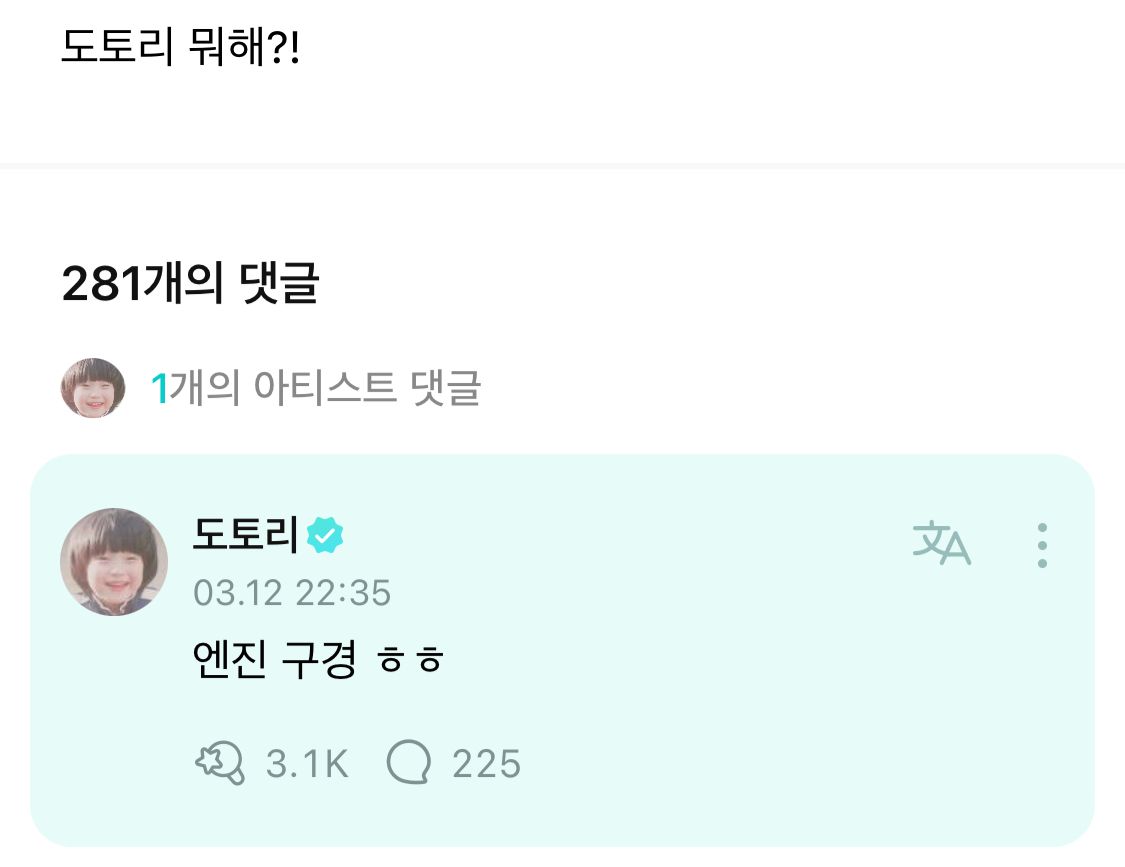Tap the small avatar beside artist comments label

pos(93,388)
